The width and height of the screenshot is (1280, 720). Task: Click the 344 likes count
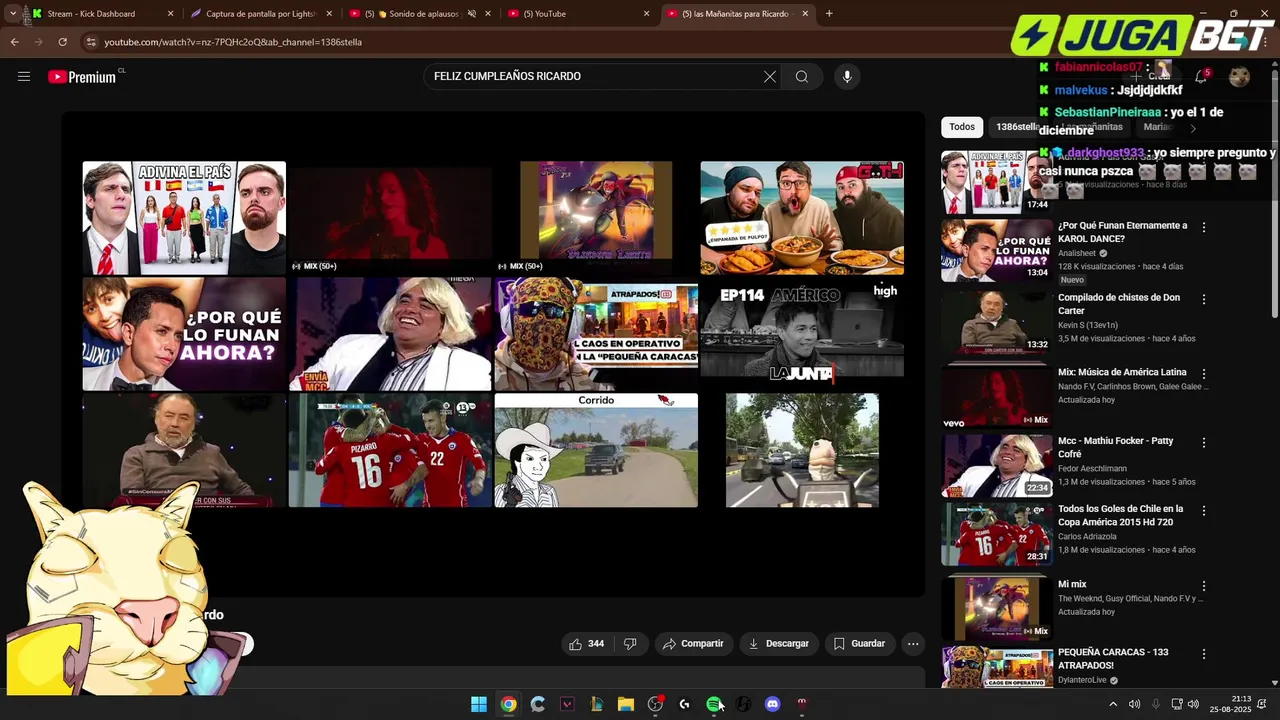coord(596,644)
